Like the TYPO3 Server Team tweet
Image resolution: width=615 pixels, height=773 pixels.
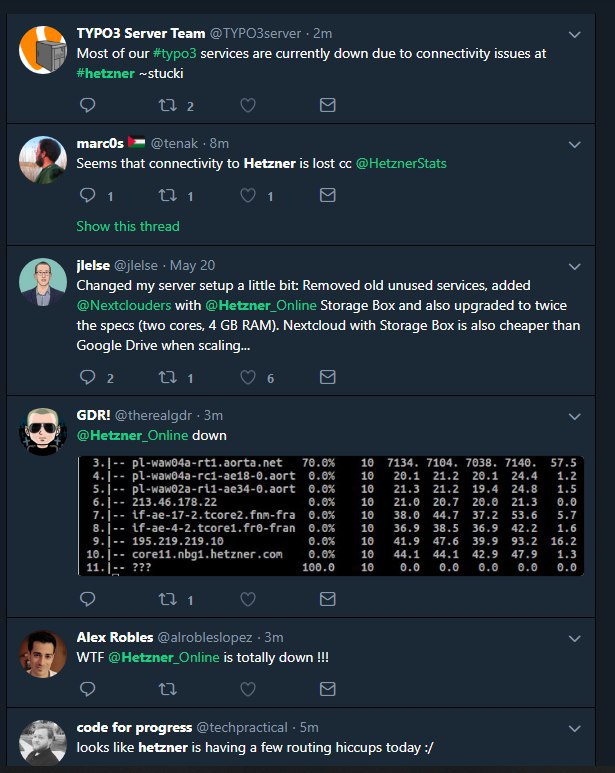(x=248, y=104)
